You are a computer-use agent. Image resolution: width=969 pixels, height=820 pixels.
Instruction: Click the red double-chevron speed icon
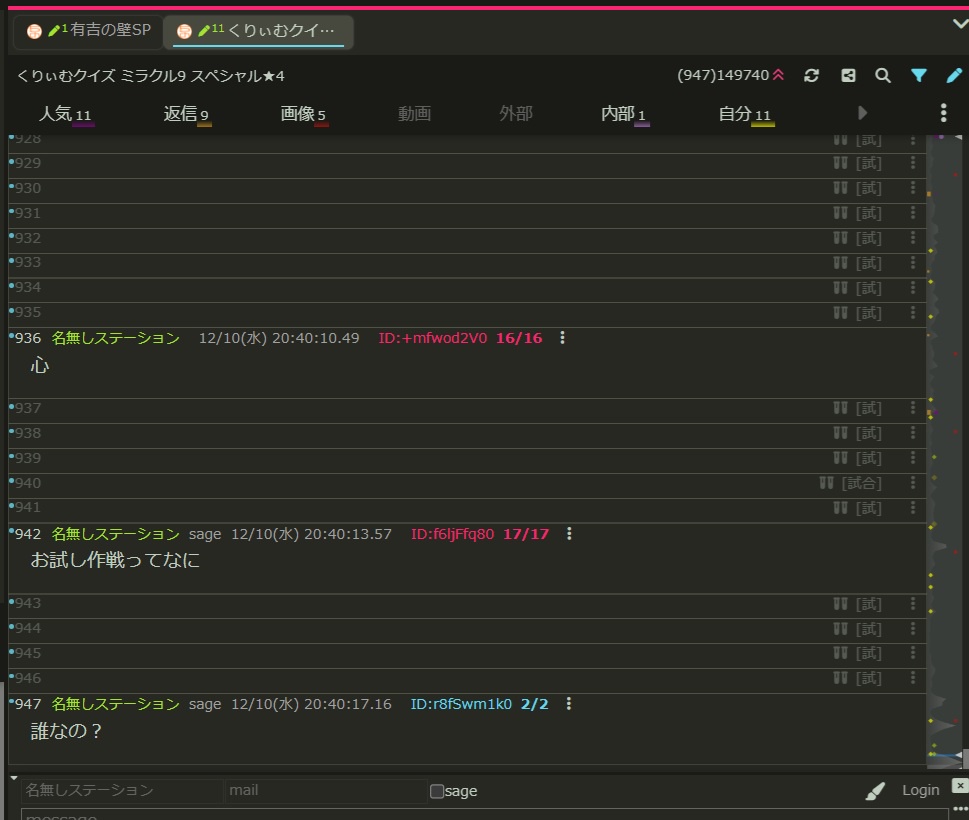(x=779, y=76)
